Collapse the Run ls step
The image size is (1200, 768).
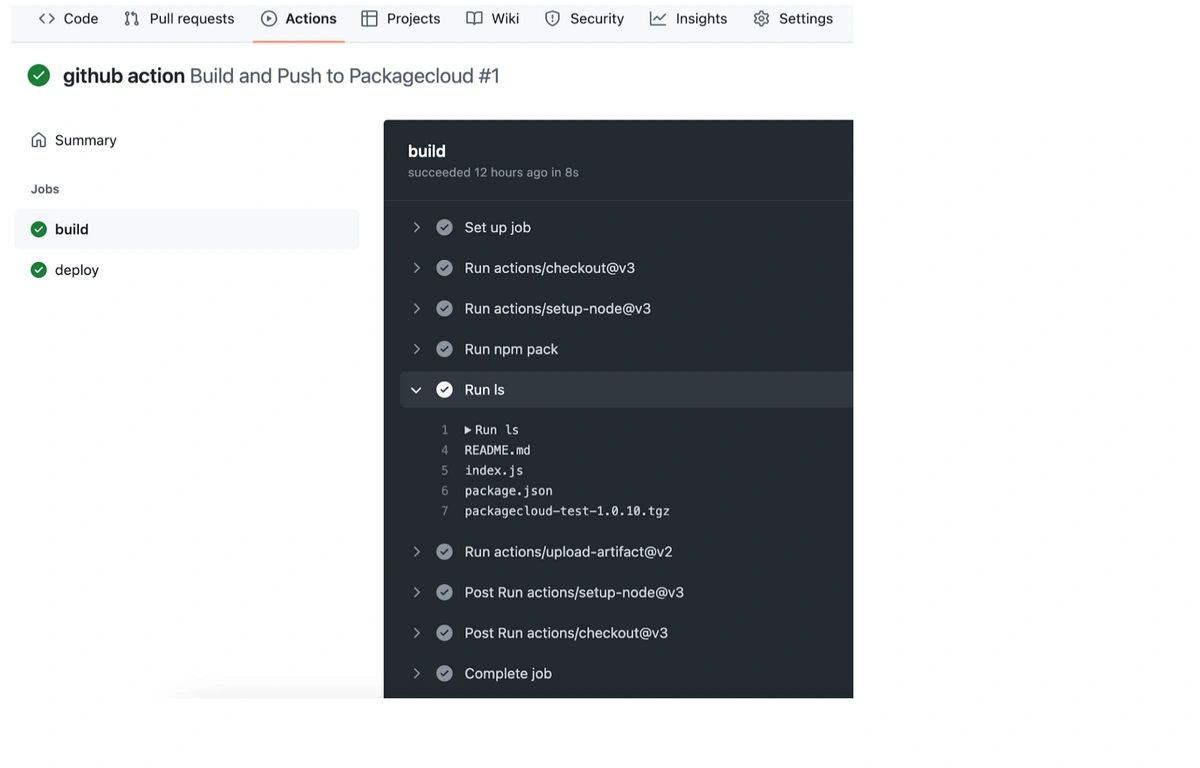pyautogui.click(x=417, y=390)
